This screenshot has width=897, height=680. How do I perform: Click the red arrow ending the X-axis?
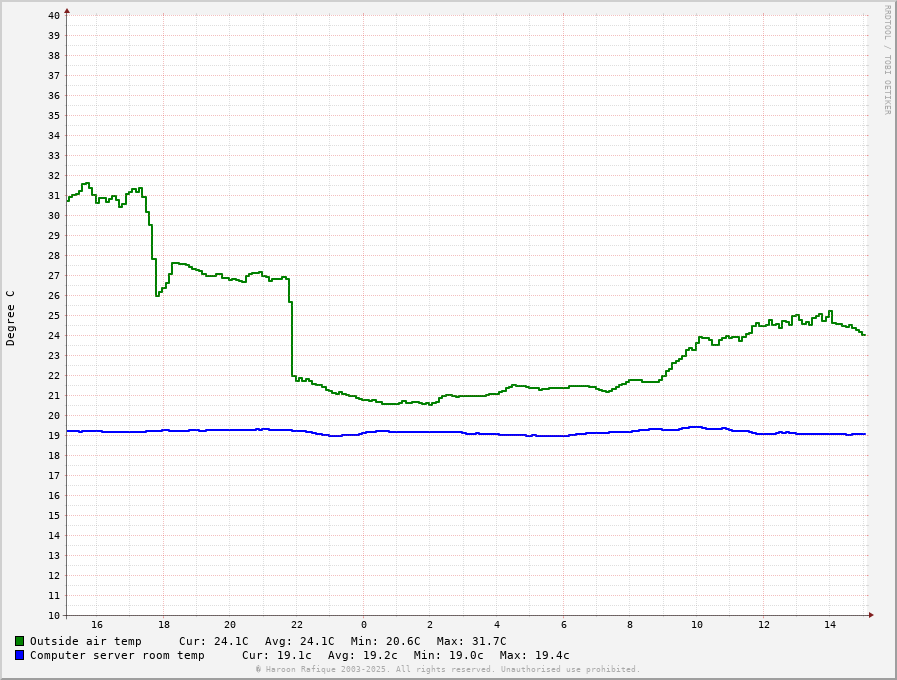[871, 615]
